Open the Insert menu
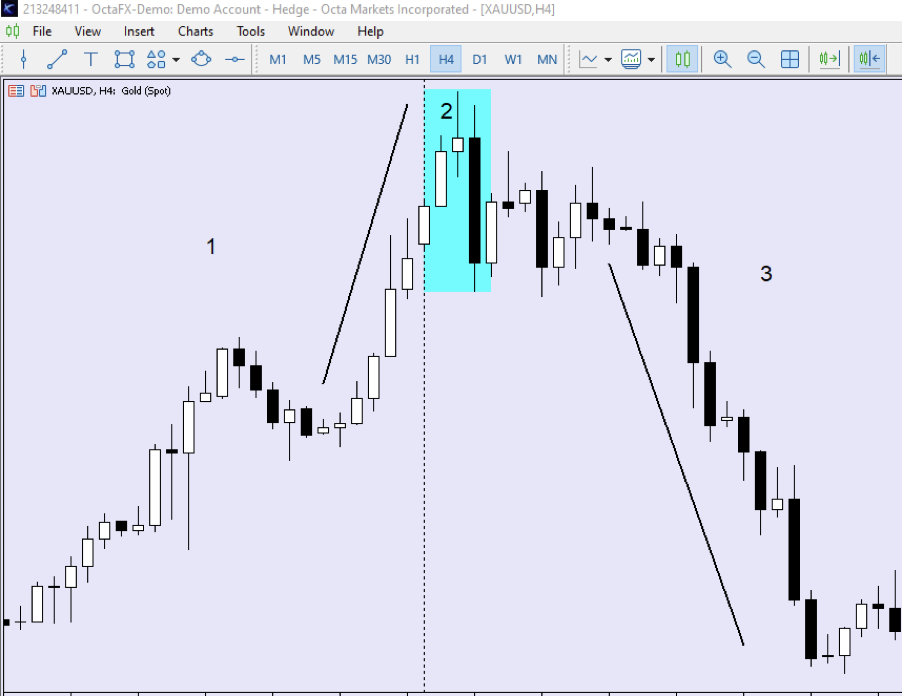902x696 pixels. (139, 32)
